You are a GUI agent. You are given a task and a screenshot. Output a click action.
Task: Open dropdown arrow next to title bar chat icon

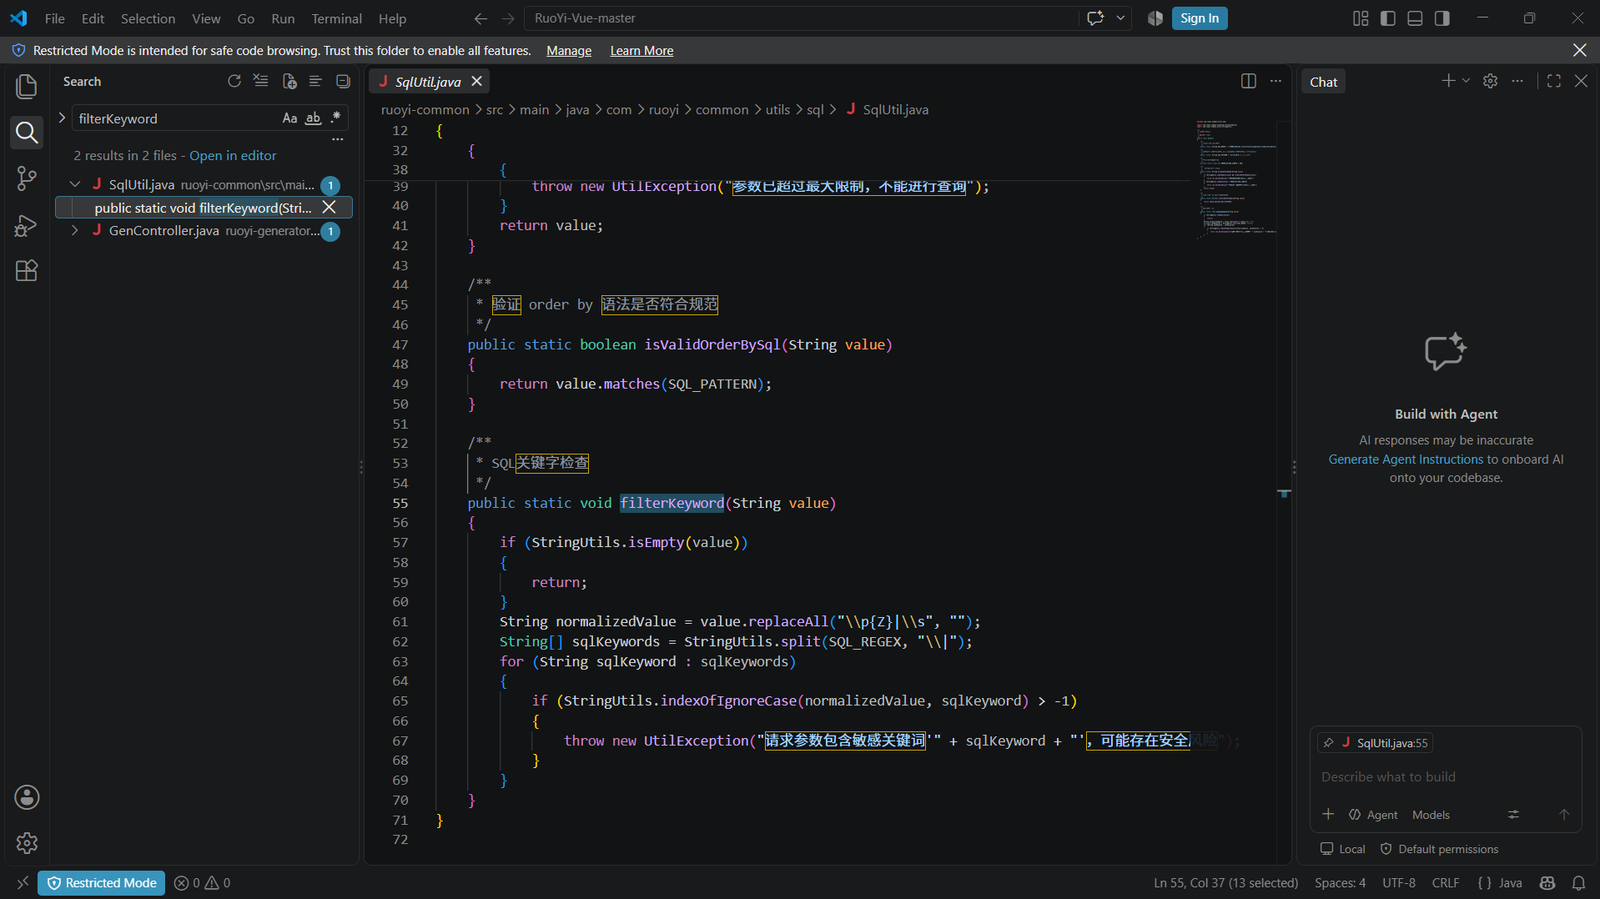[1121, 18]
